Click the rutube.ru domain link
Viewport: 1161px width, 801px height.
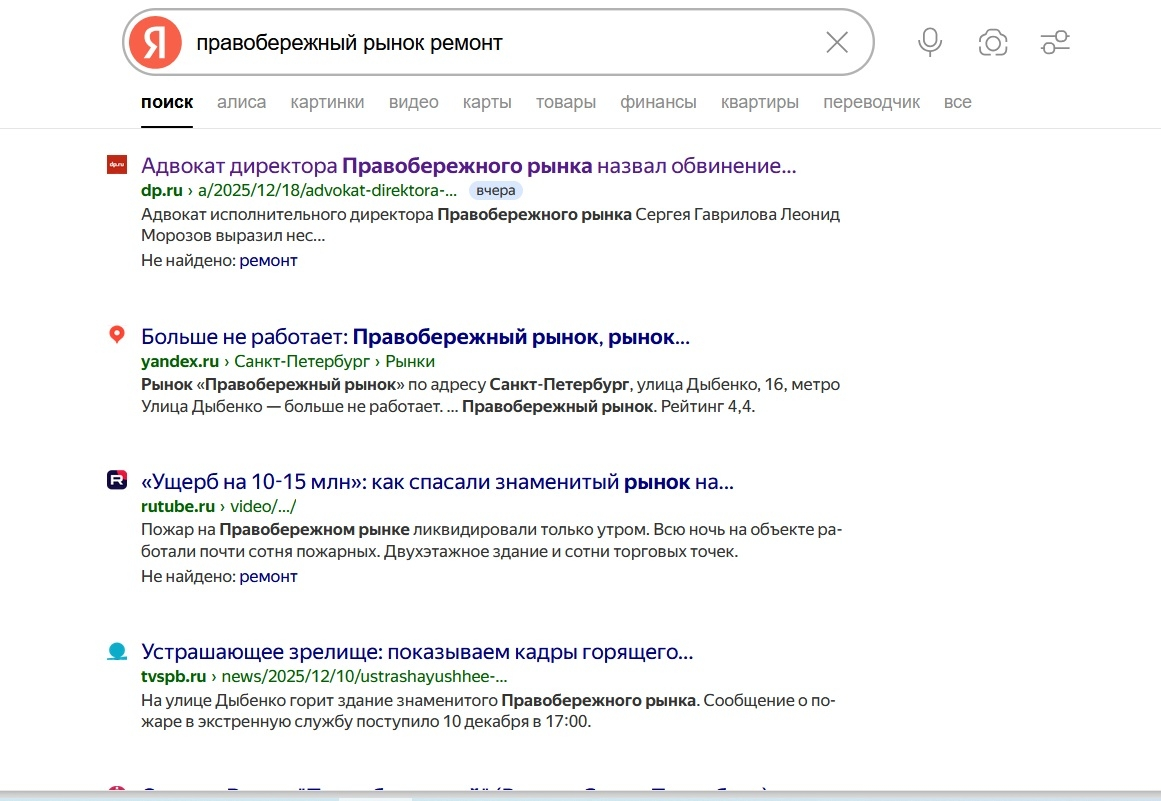click(x=178, y=506)
